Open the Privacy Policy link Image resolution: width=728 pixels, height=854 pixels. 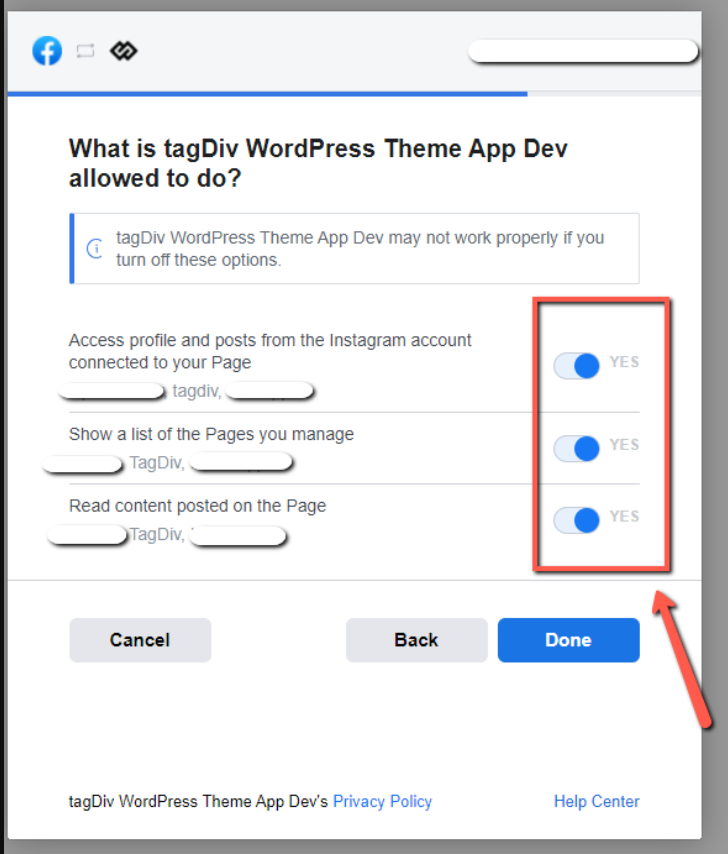coord(382,802)
